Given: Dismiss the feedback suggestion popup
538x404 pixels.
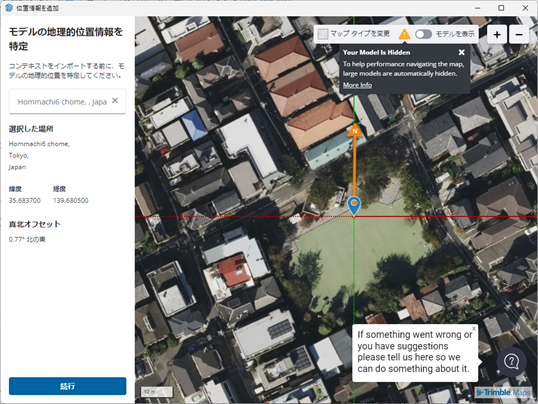Looking at the screenshot, I should (474, 328).
